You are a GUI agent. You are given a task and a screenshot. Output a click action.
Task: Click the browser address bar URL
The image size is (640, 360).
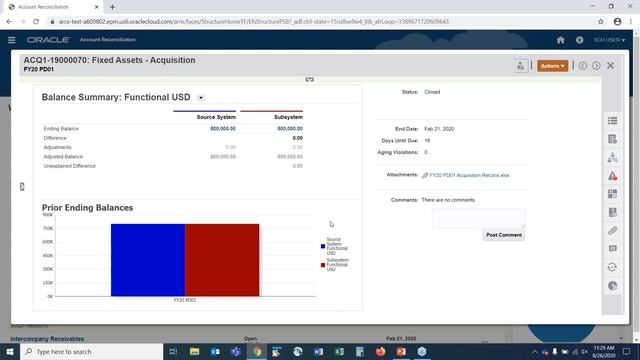(253, 22)
